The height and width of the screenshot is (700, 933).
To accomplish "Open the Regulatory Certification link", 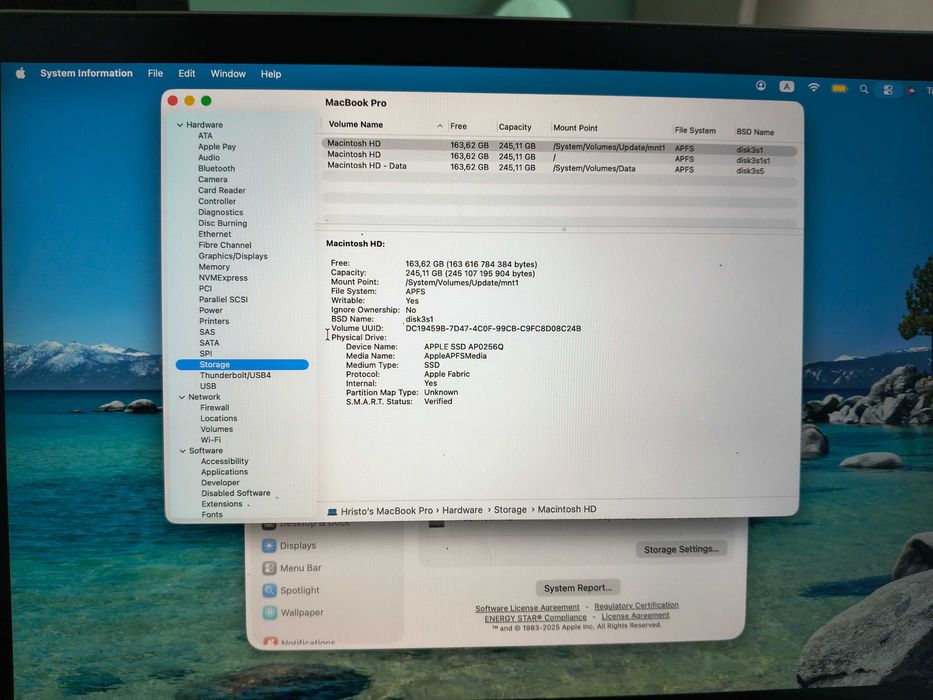I will (636, 605).
